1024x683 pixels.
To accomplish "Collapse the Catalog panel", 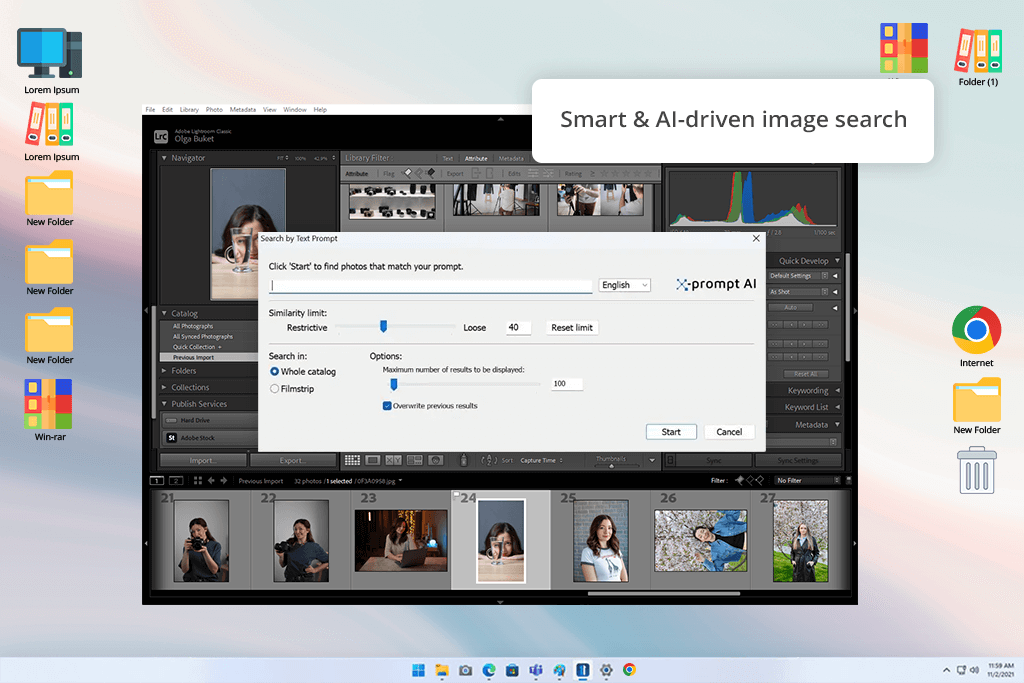I will tap(164, 313).
